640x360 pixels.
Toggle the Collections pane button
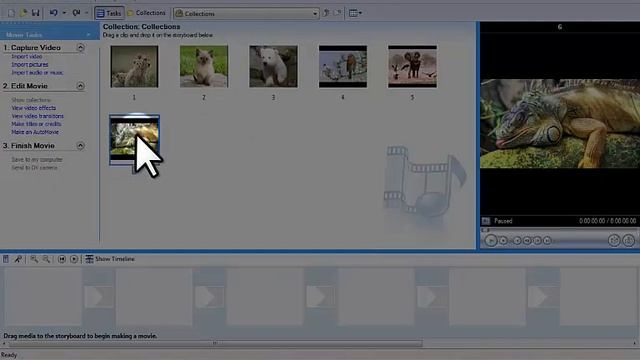(146, 13)
